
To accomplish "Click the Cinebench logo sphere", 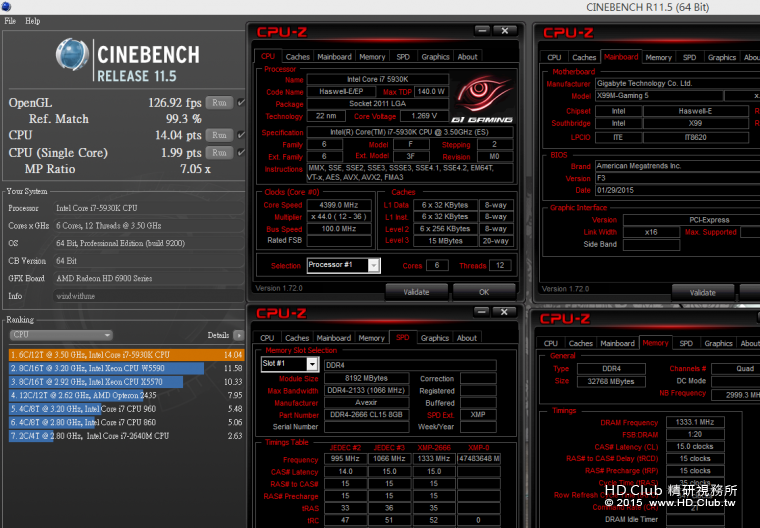I will point(72,54).
